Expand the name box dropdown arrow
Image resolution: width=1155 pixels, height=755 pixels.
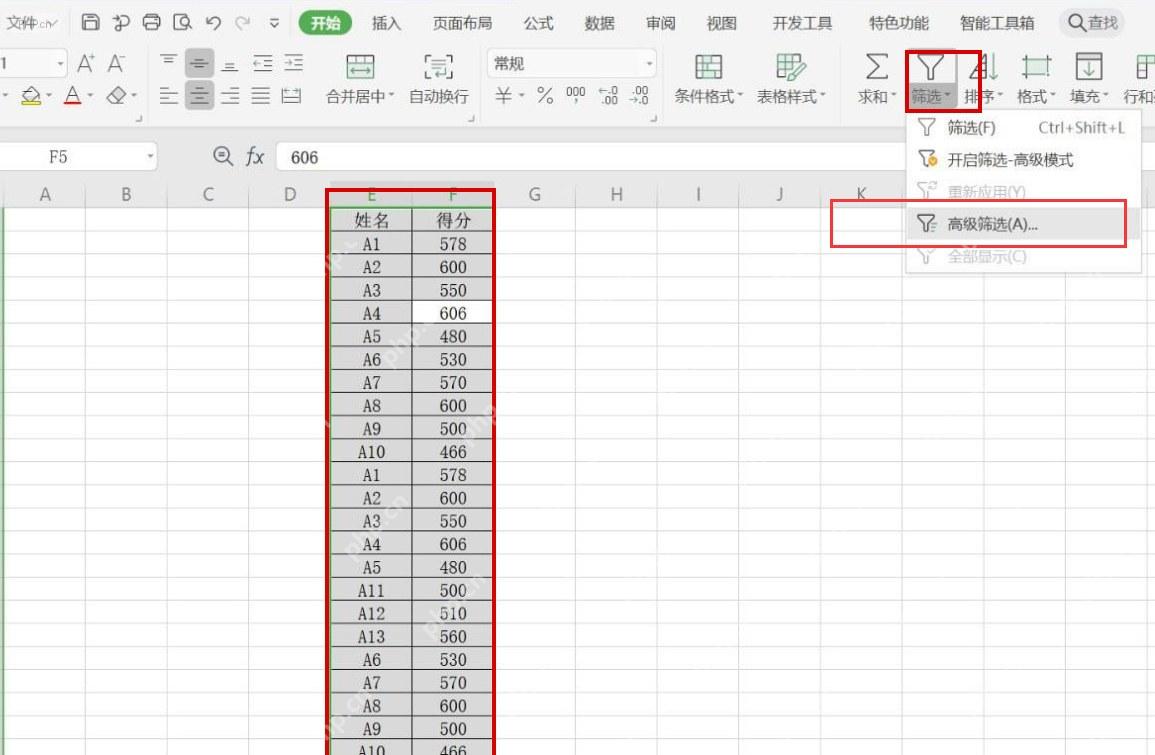[150, 156]
